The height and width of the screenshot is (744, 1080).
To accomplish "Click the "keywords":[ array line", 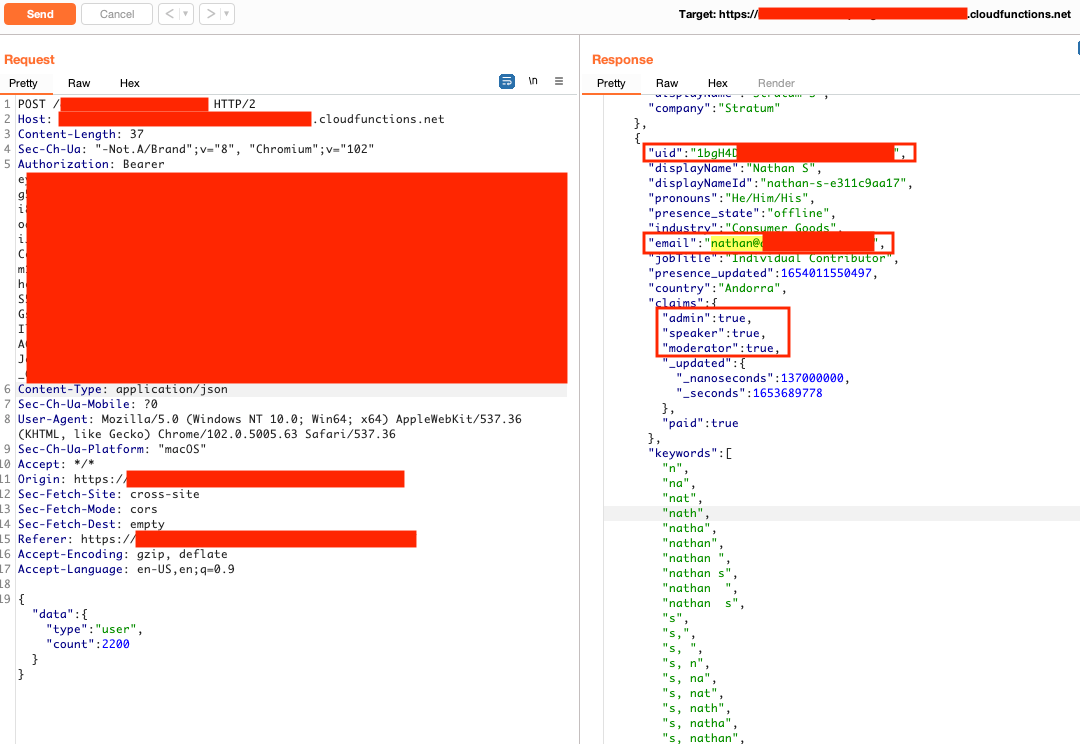I will click(x=689, y=453).
